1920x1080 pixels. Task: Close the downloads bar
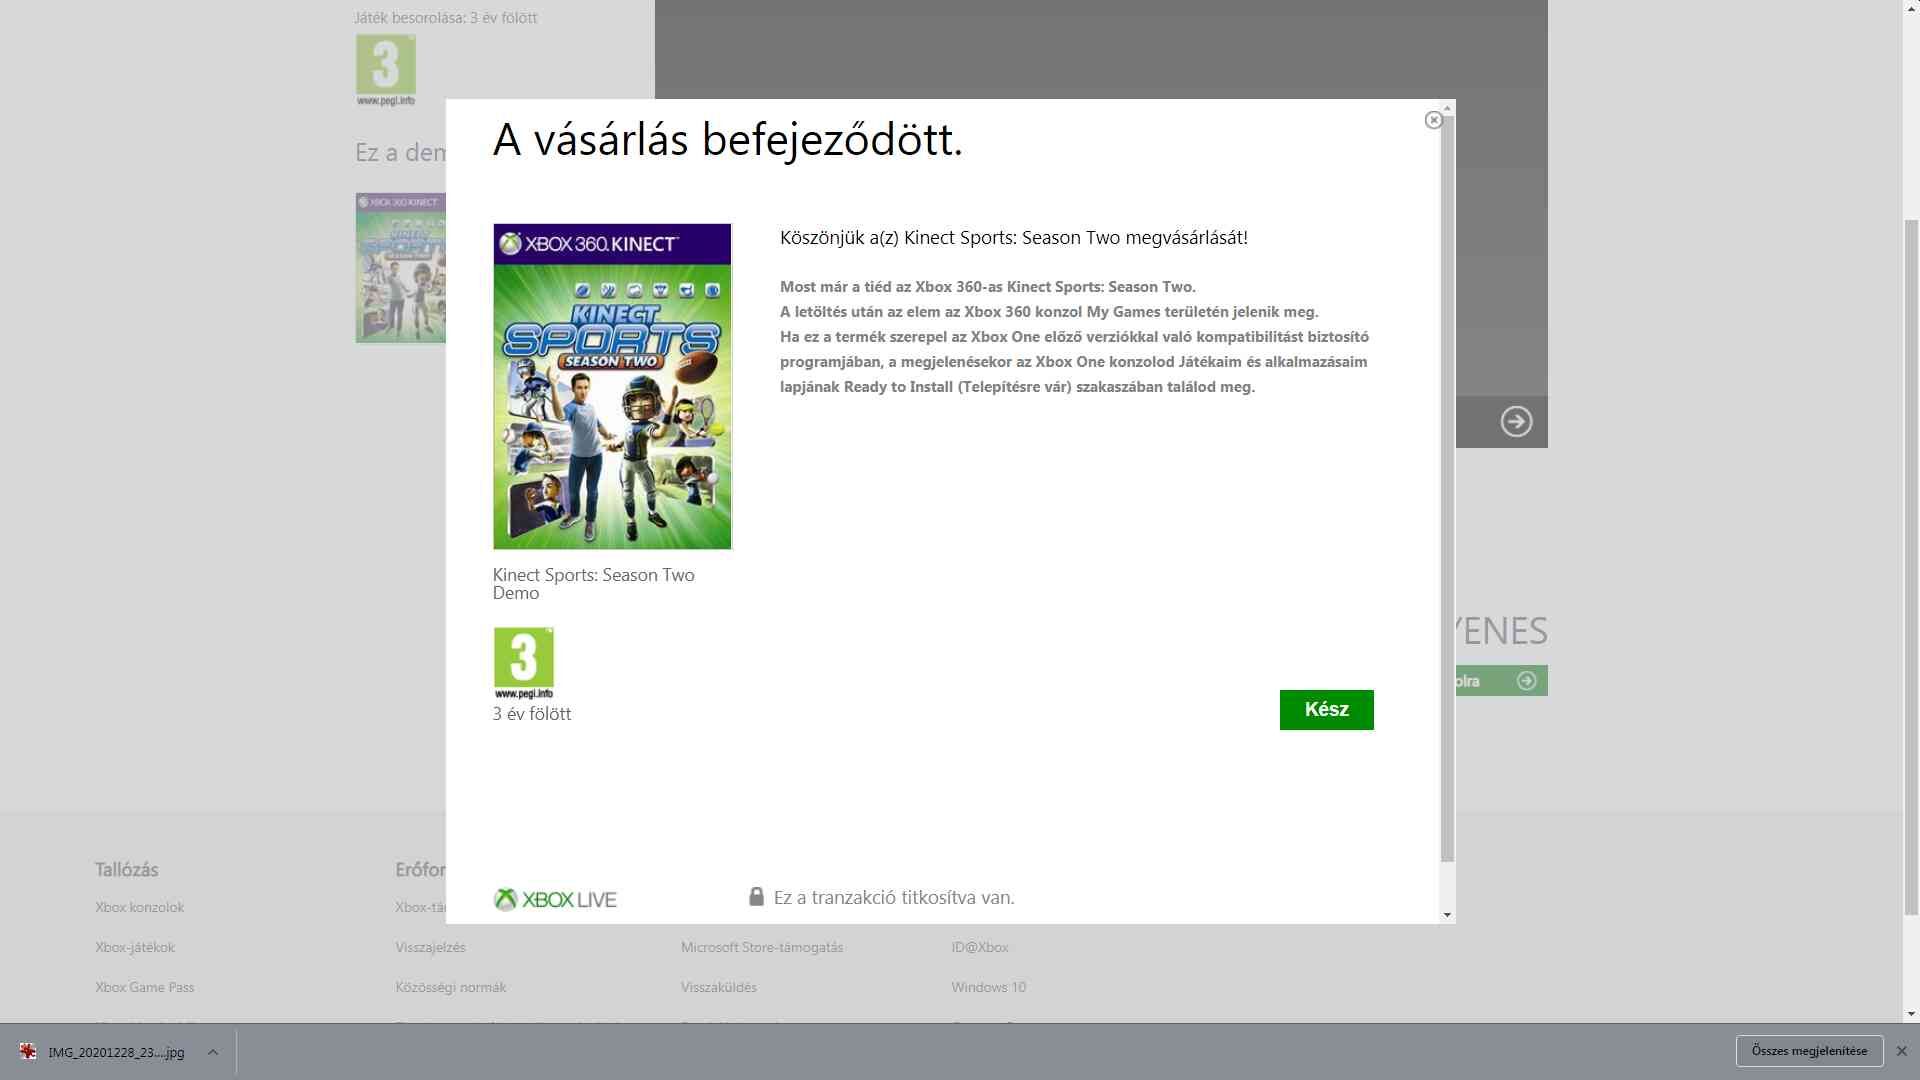[1902, 1051]
